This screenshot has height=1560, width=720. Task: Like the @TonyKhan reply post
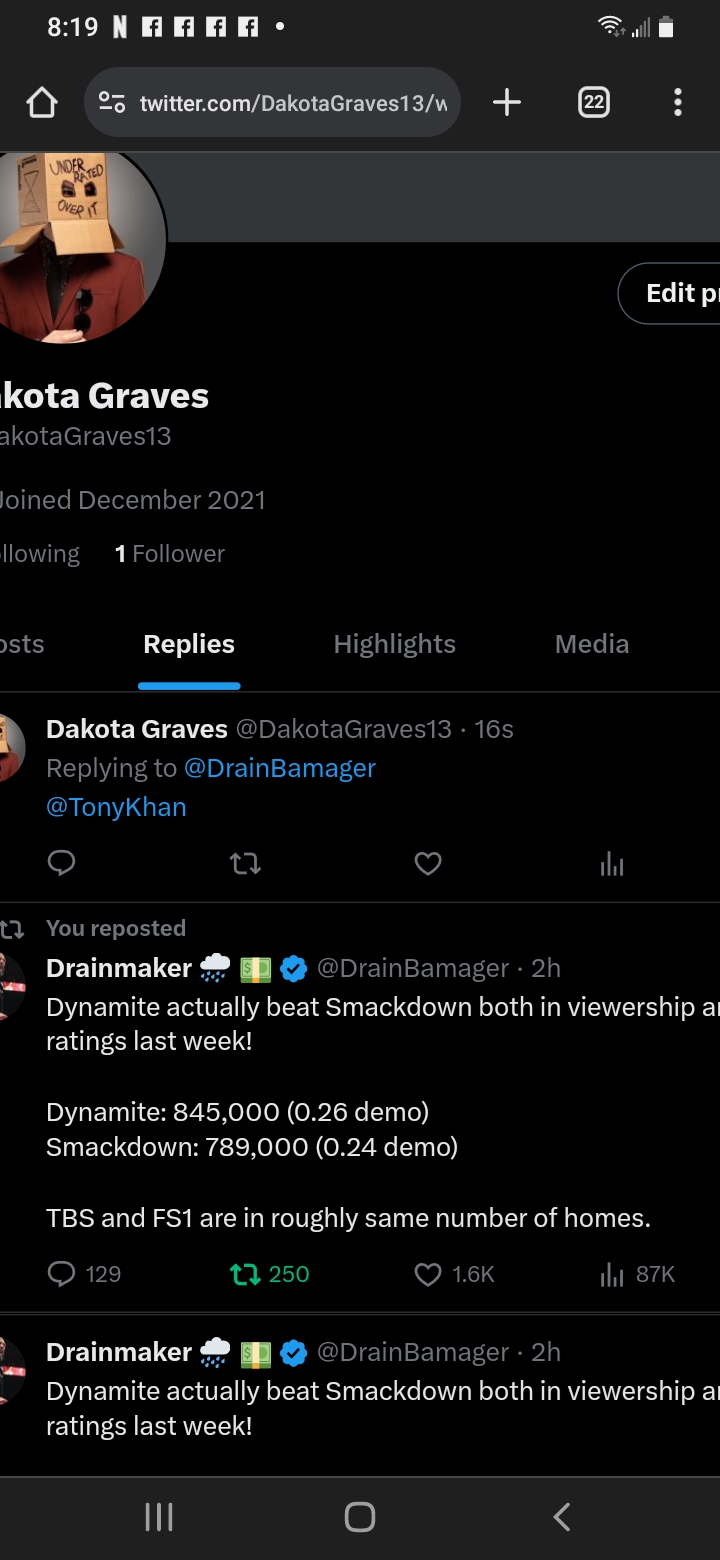pyautogui.click(x=428, y=863)
